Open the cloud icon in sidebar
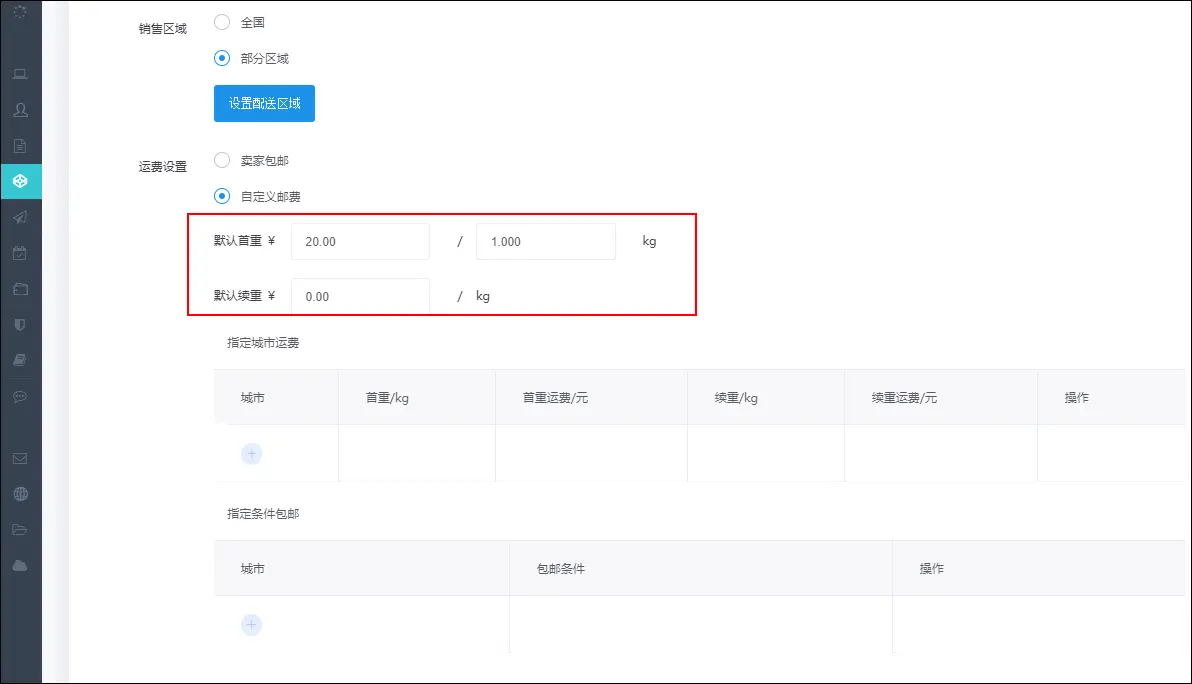The image size is (1192, 684). 20,566
